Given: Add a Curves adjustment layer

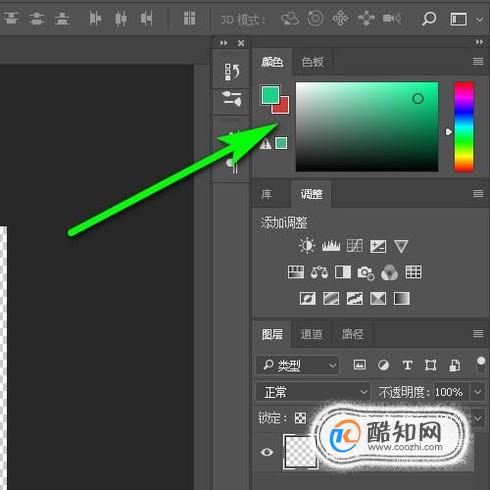Looking at the screenshot, I should 354,246.
